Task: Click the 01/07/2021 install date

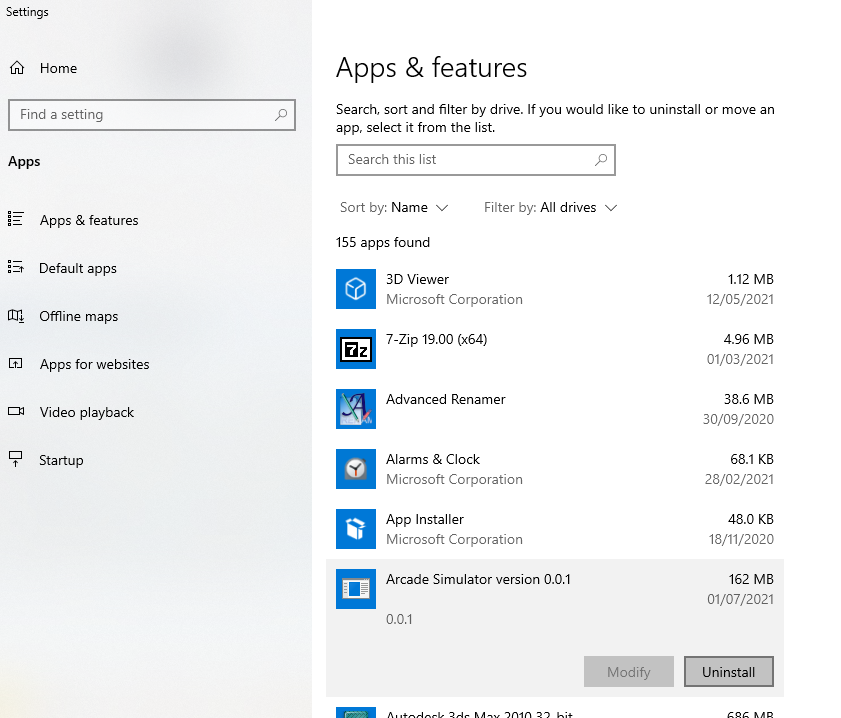Action: [740, 599]
